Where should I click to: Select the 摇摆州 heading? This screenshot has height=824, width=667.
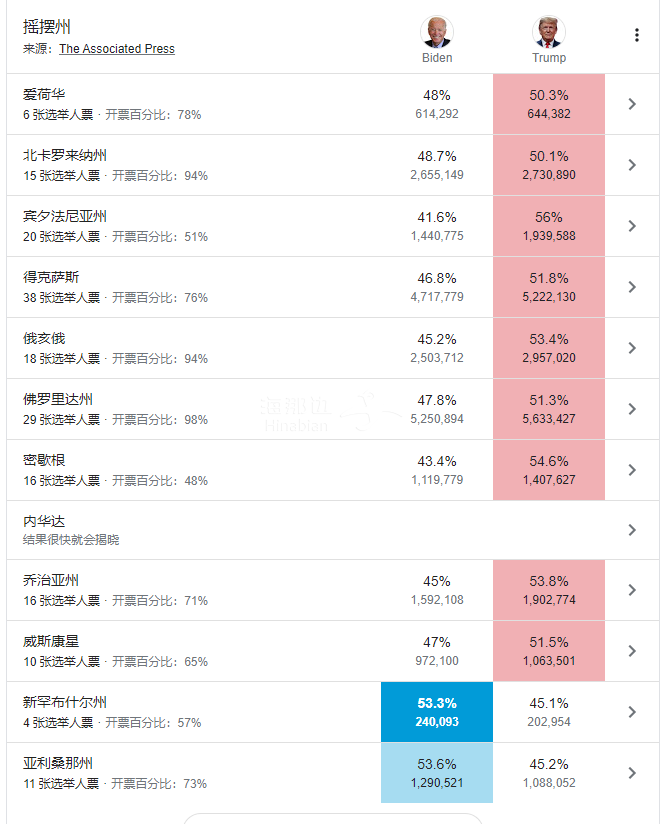coord(47,27)
